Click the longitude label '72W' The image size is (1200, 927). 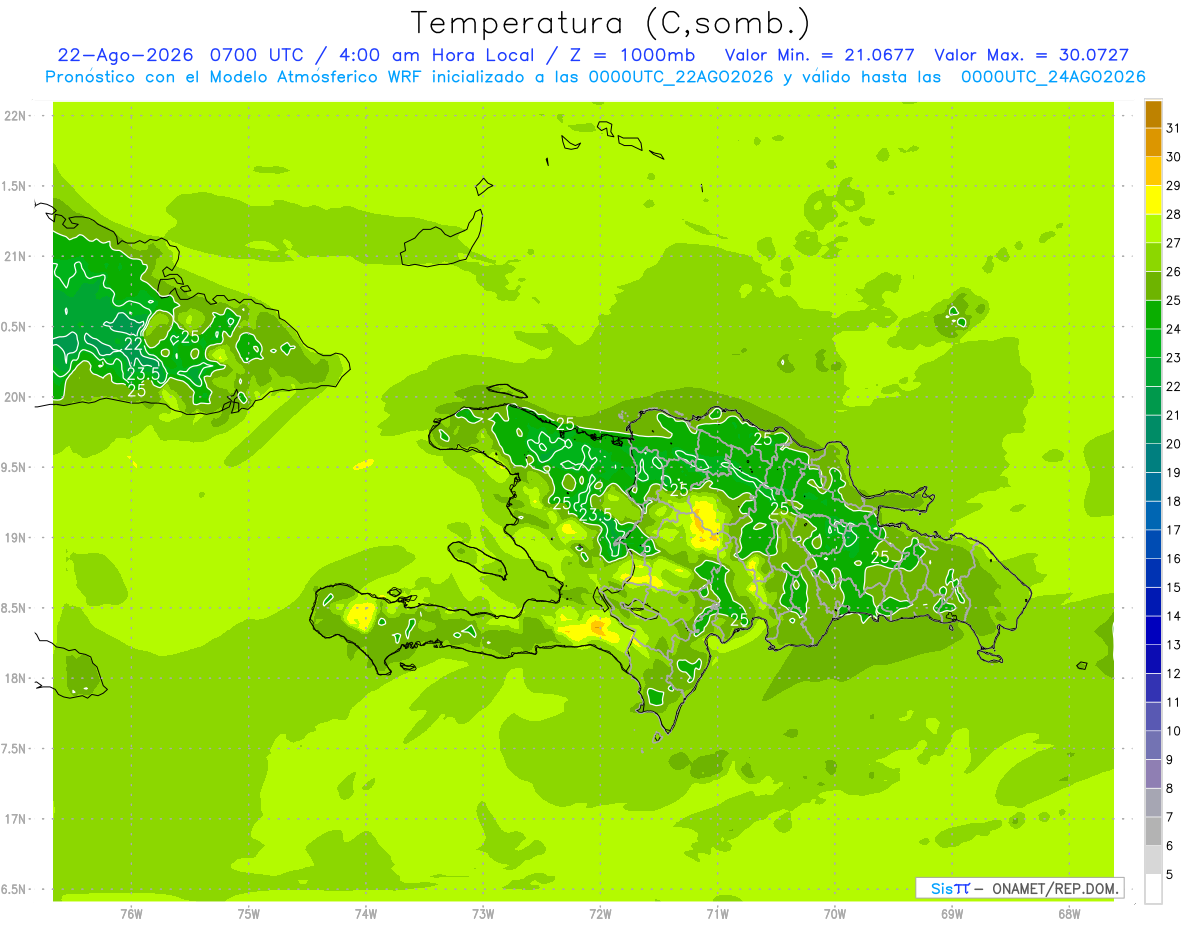coord(600,915)
